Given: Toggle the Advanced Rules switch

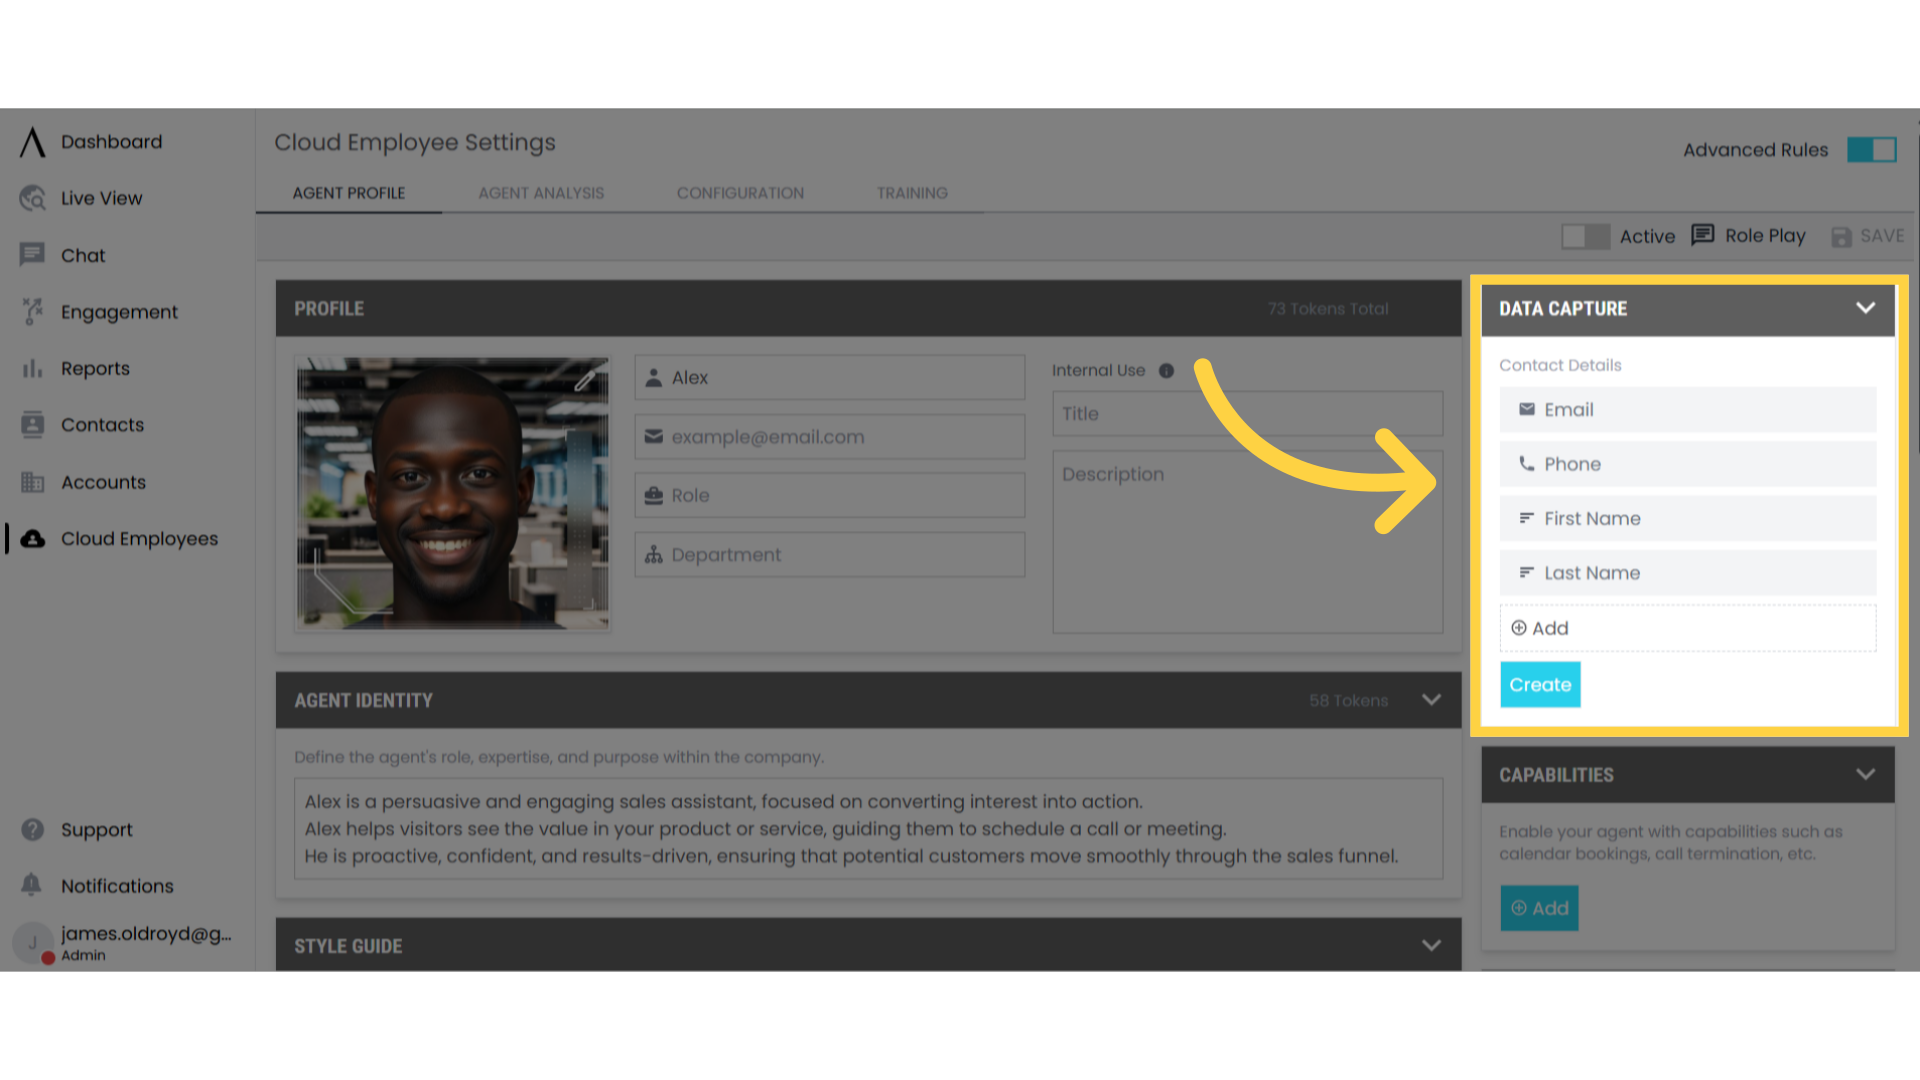Looking at the screenshot, I should pos(1871,150).
